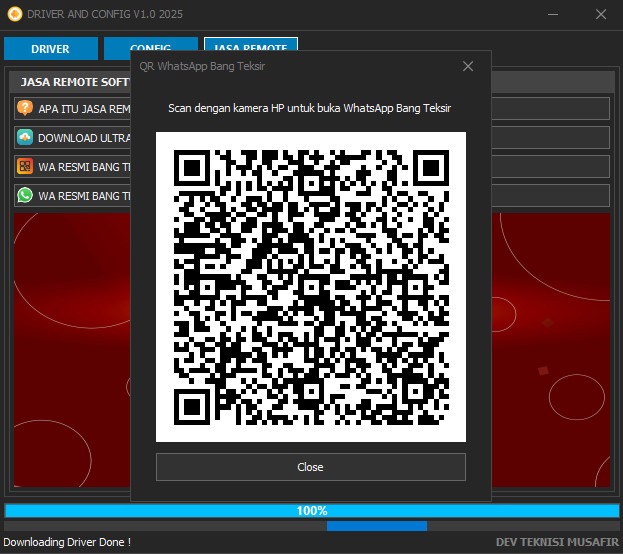Screen dimensions: 623x554
Task: Click the app logo icon in title bar
Action: [x=15, y=14]
